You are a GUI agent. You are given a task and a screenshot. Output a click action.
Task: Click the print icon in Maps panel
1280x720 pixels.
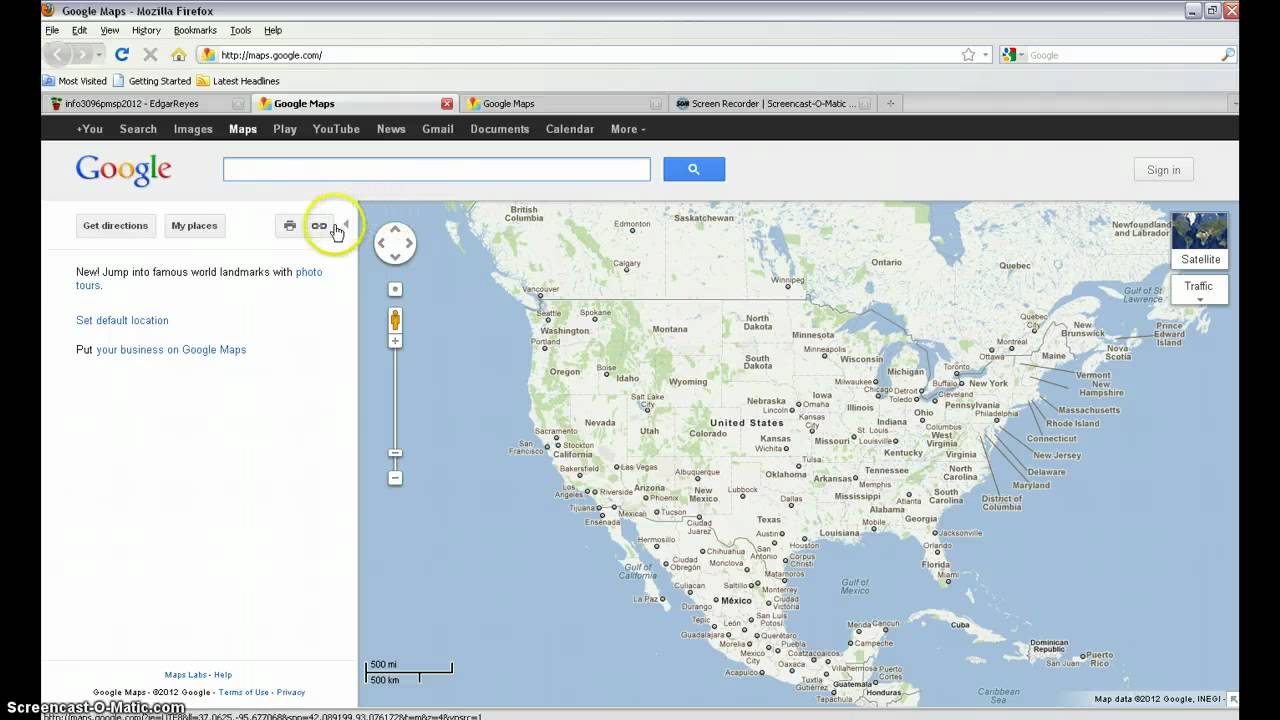(x=290, y=226)
